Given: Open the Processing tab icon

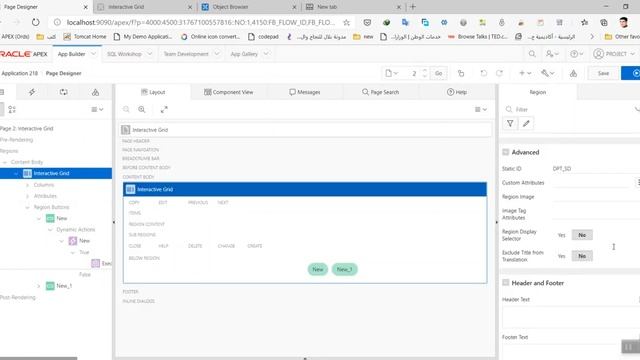Looking at the screenshot, I should (64, 92).
